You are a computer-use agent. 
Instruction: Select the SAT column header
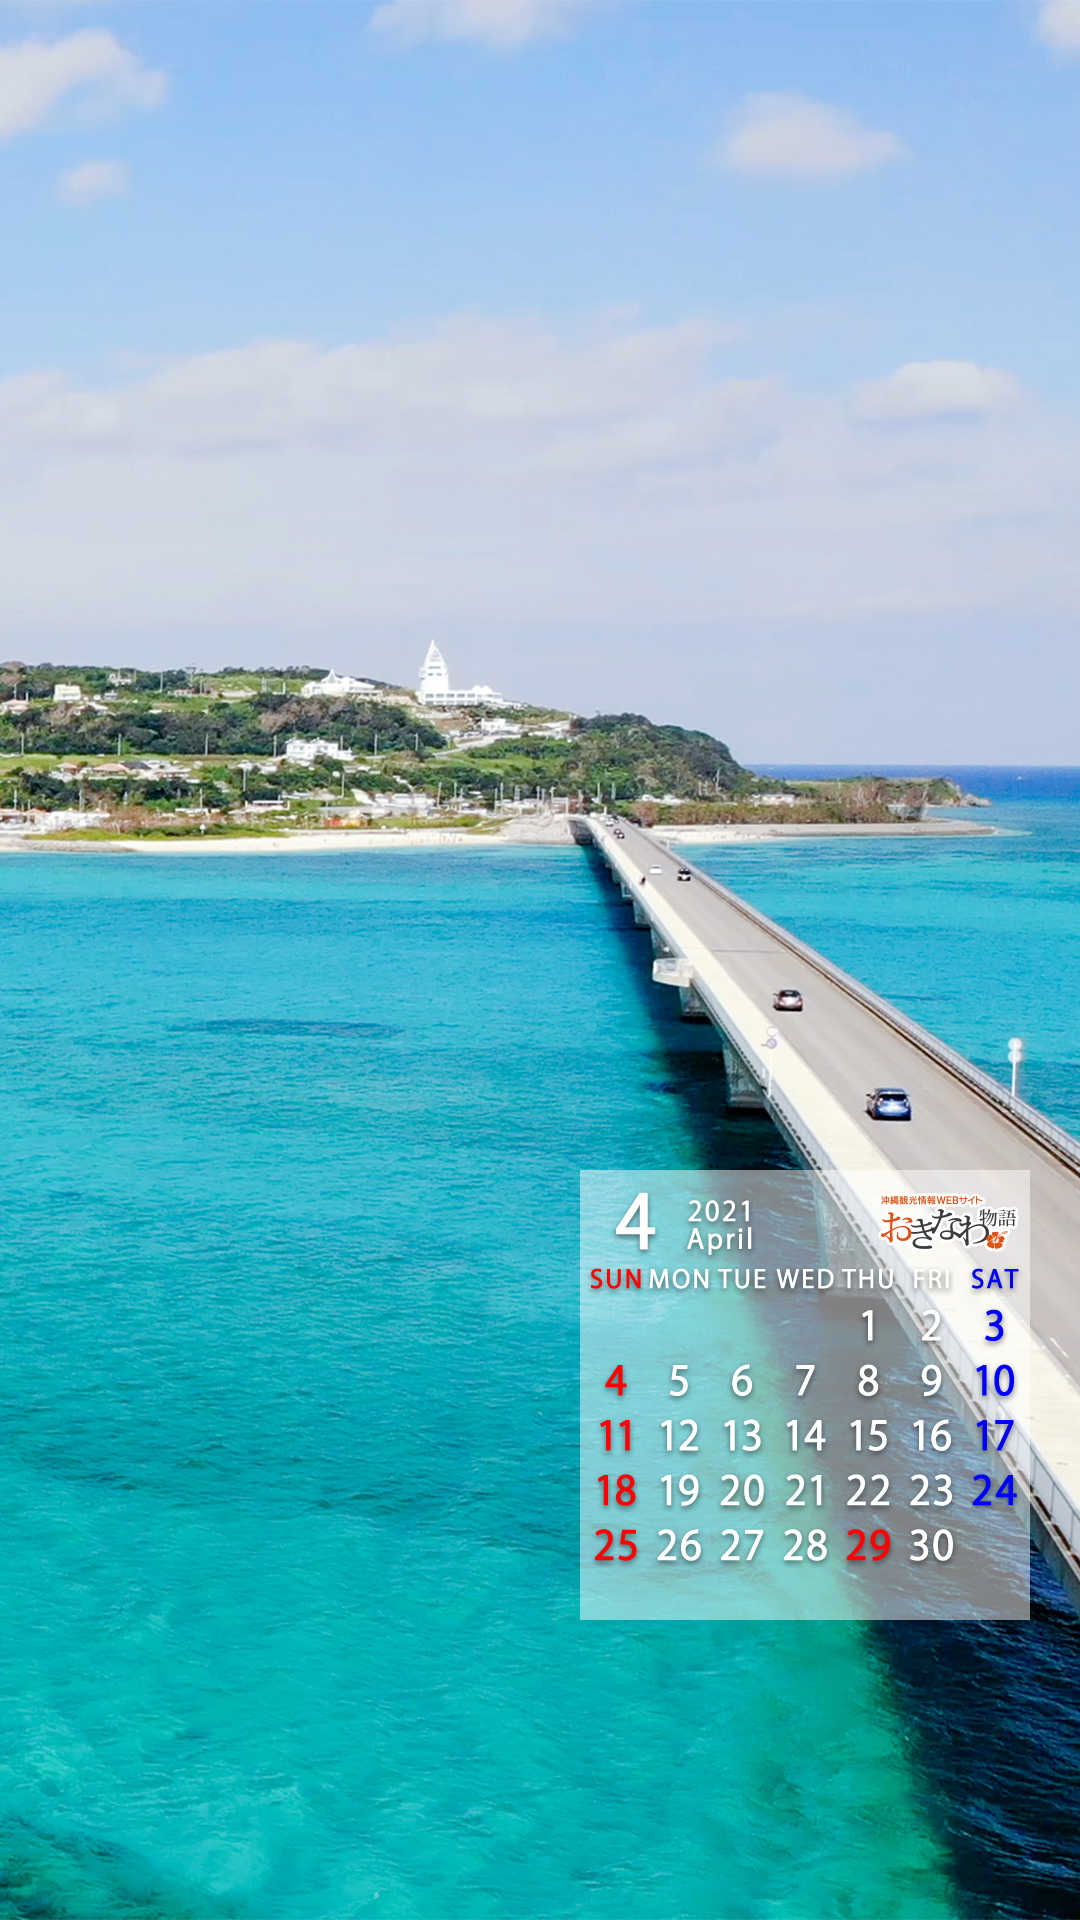click(x=994, y=1279)
